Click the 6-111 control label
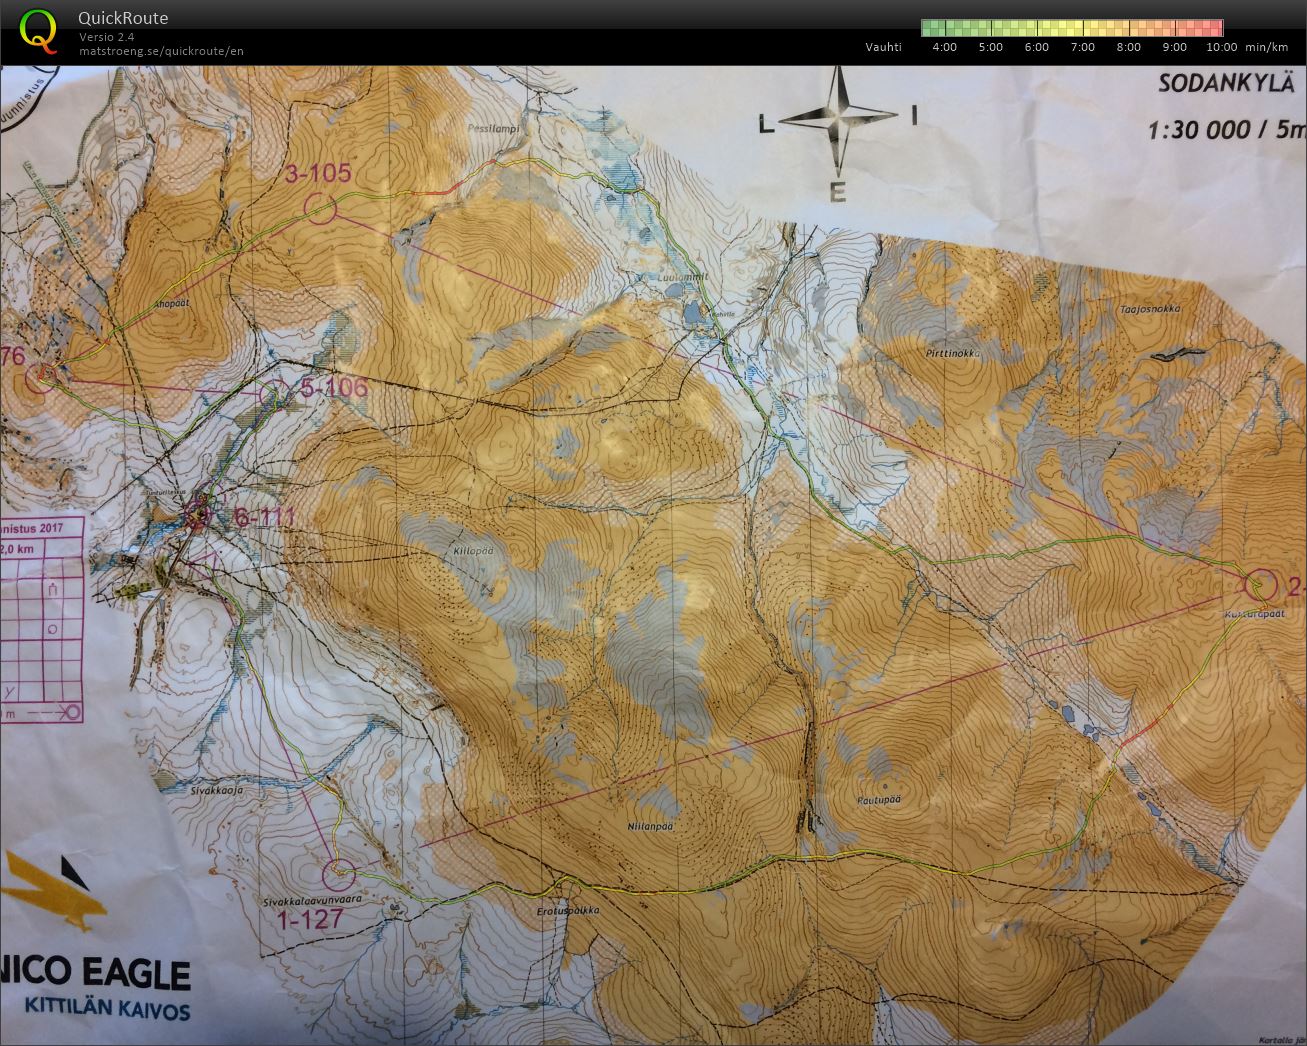 tap(264, 517)
